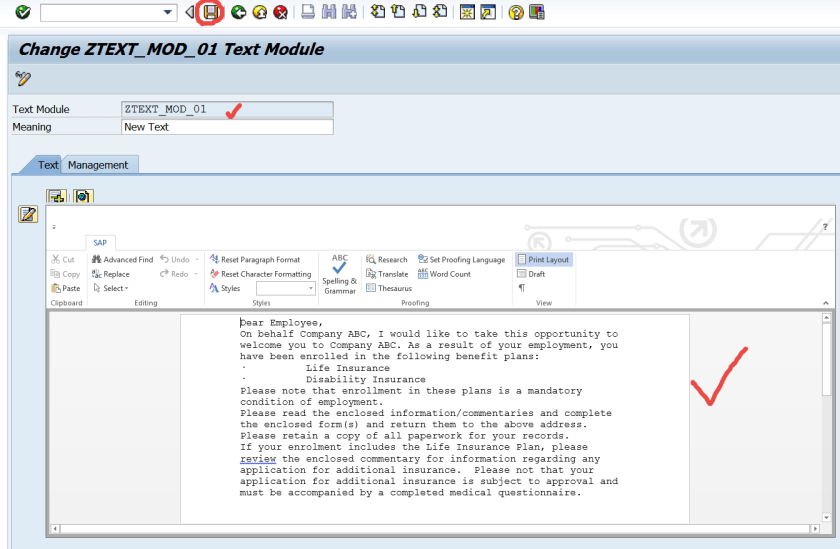Click the yellow Help question mark icon
Viewport: 840px width, 549px height.
515,12
